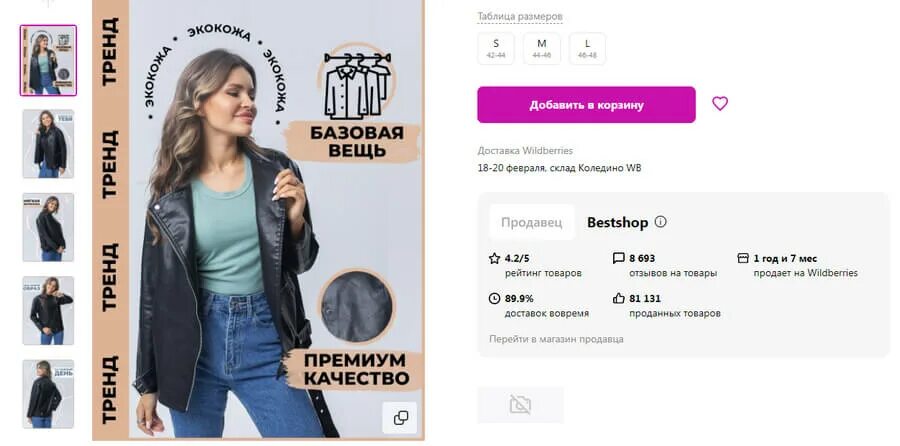The image size is (900, 446).
Task: Click the clock on-time delivery icon
Action: (x=494, y=298)
